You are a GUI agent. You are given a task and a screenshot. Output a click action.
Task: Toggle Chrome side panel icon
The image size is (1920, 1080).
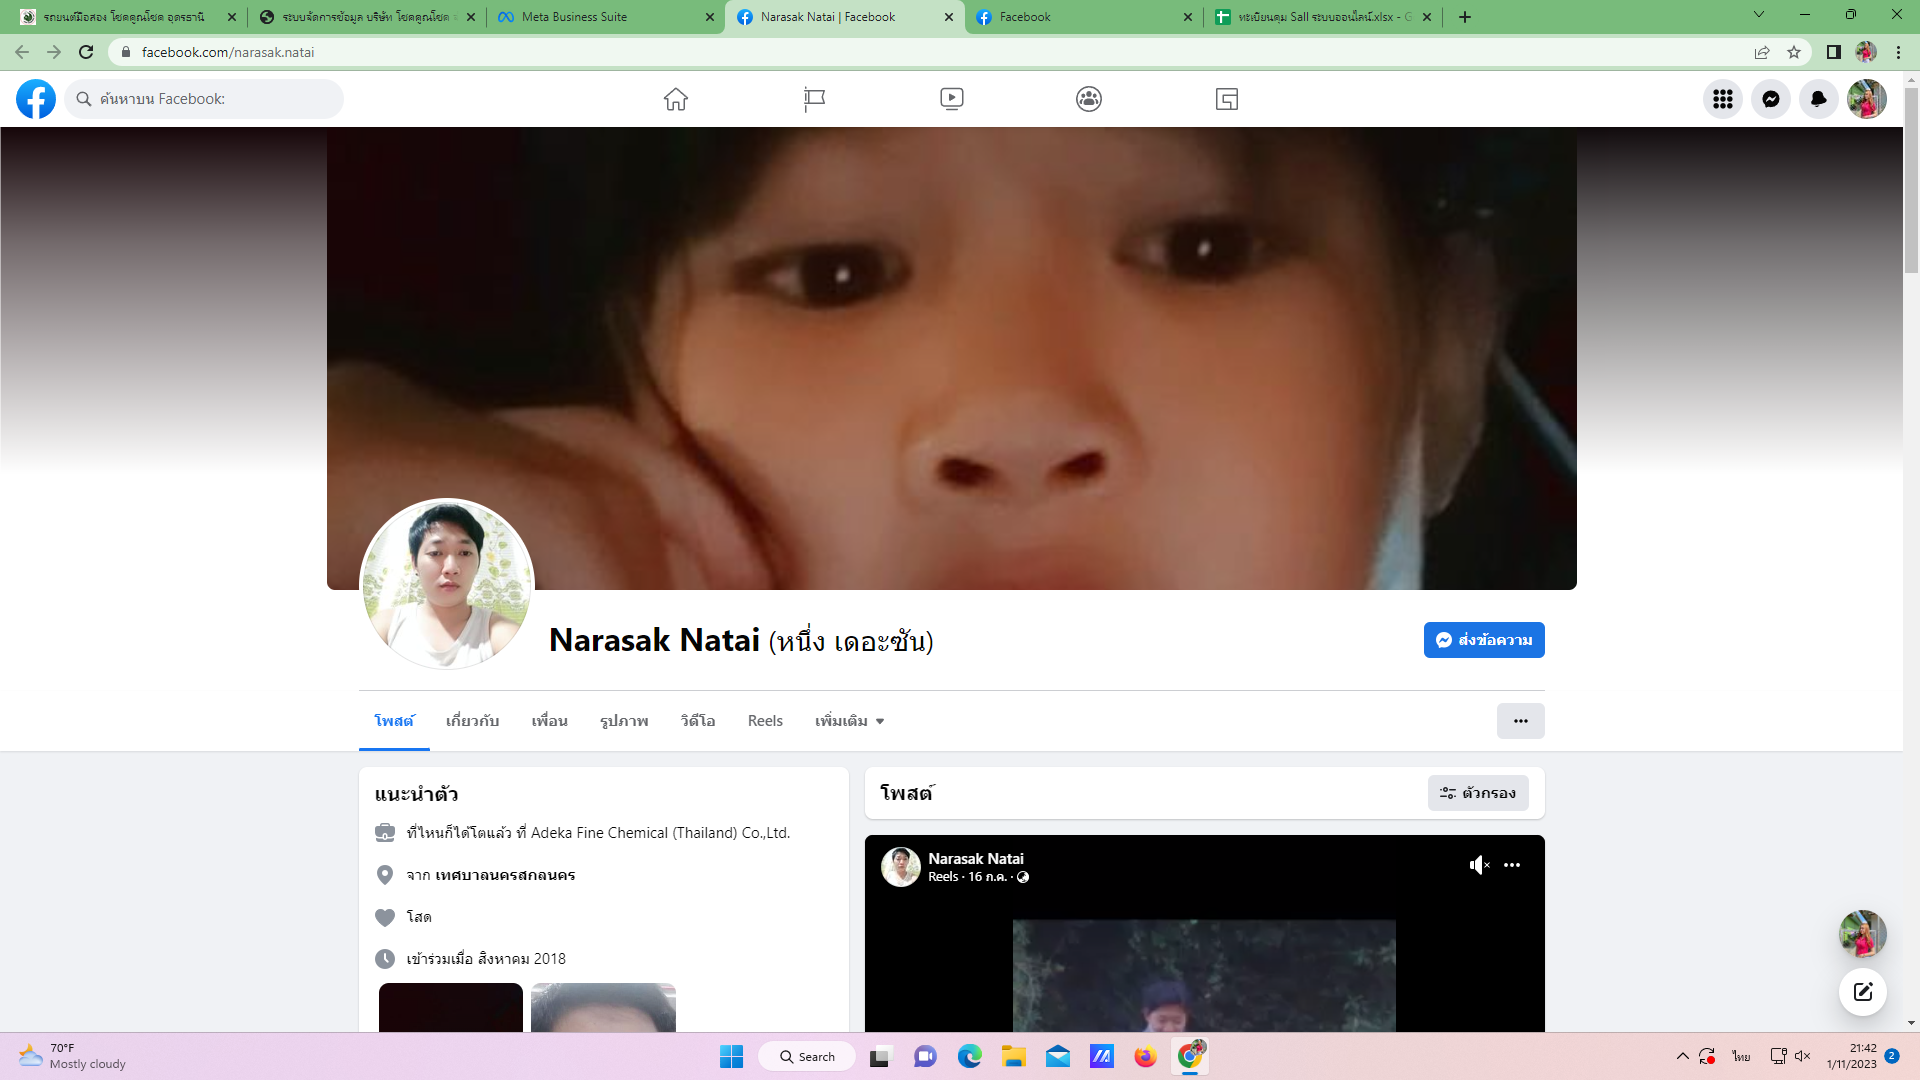[x=1833, y=52]
